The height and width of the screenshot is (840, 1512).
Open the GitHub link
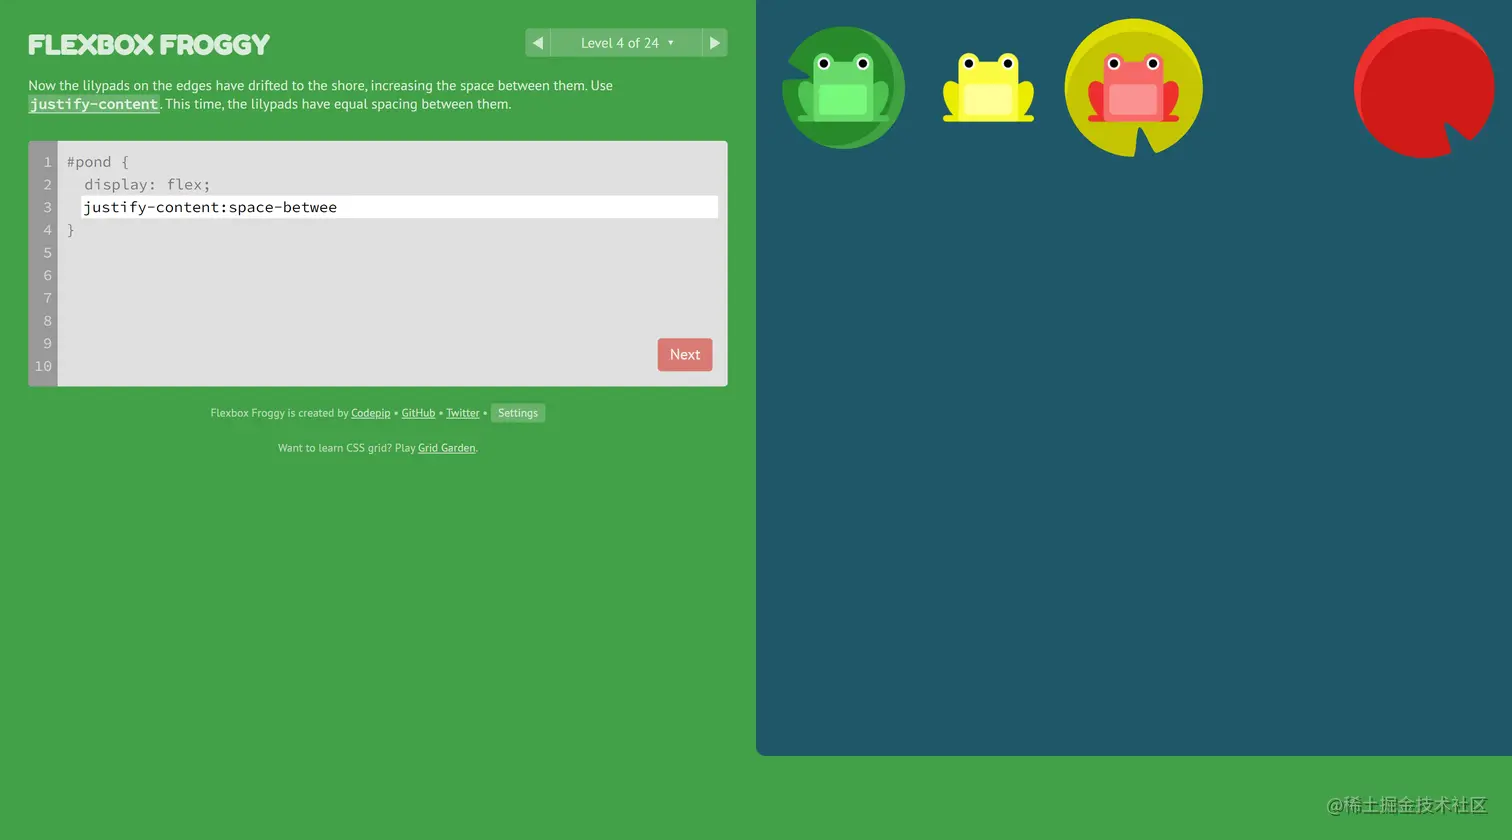pos(418,413)
